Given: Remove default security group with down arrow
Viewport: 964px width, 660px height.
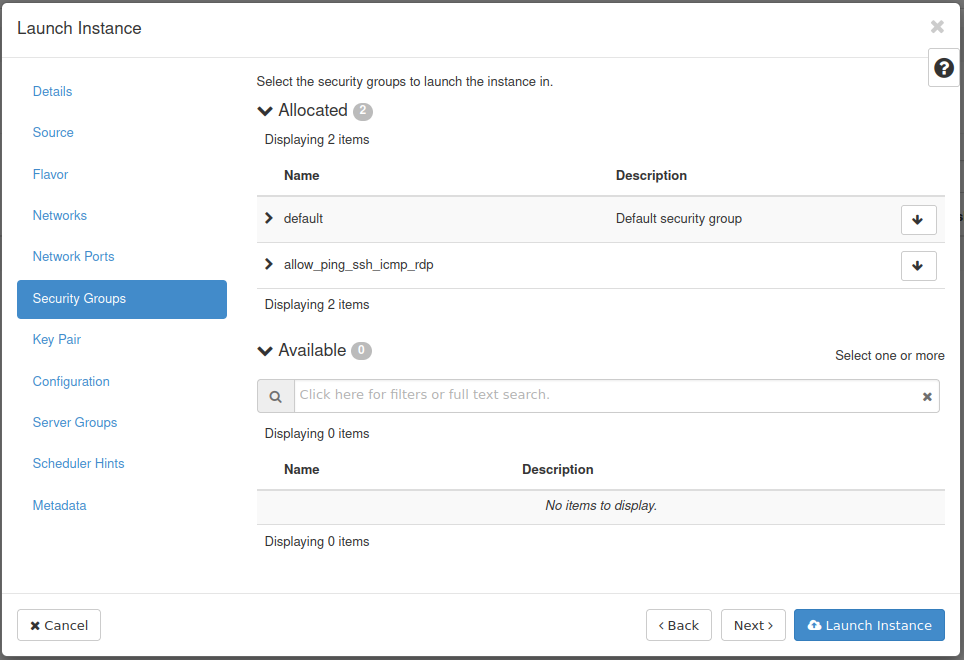Looking at the screenshot, I should (x=918, y=219).
